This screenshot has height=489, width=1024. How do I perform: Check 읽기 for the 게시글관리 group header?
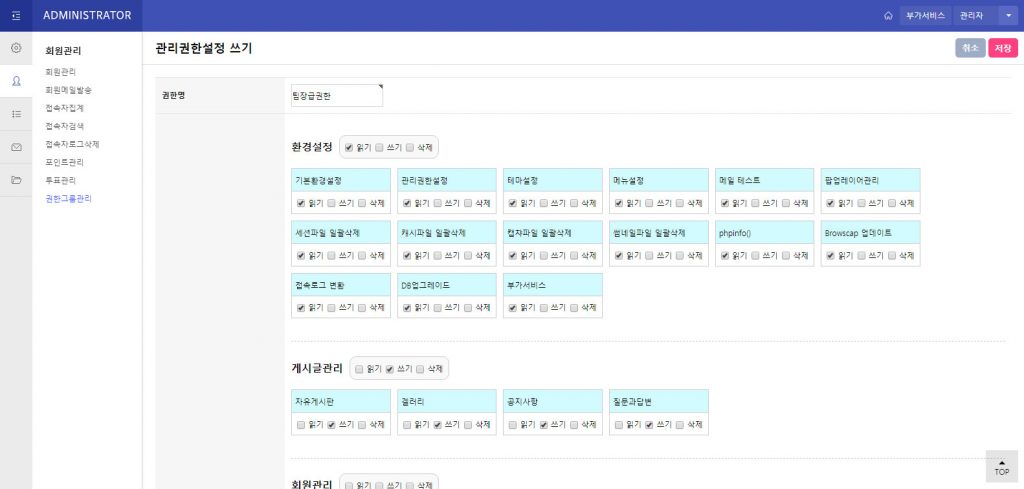359,369
